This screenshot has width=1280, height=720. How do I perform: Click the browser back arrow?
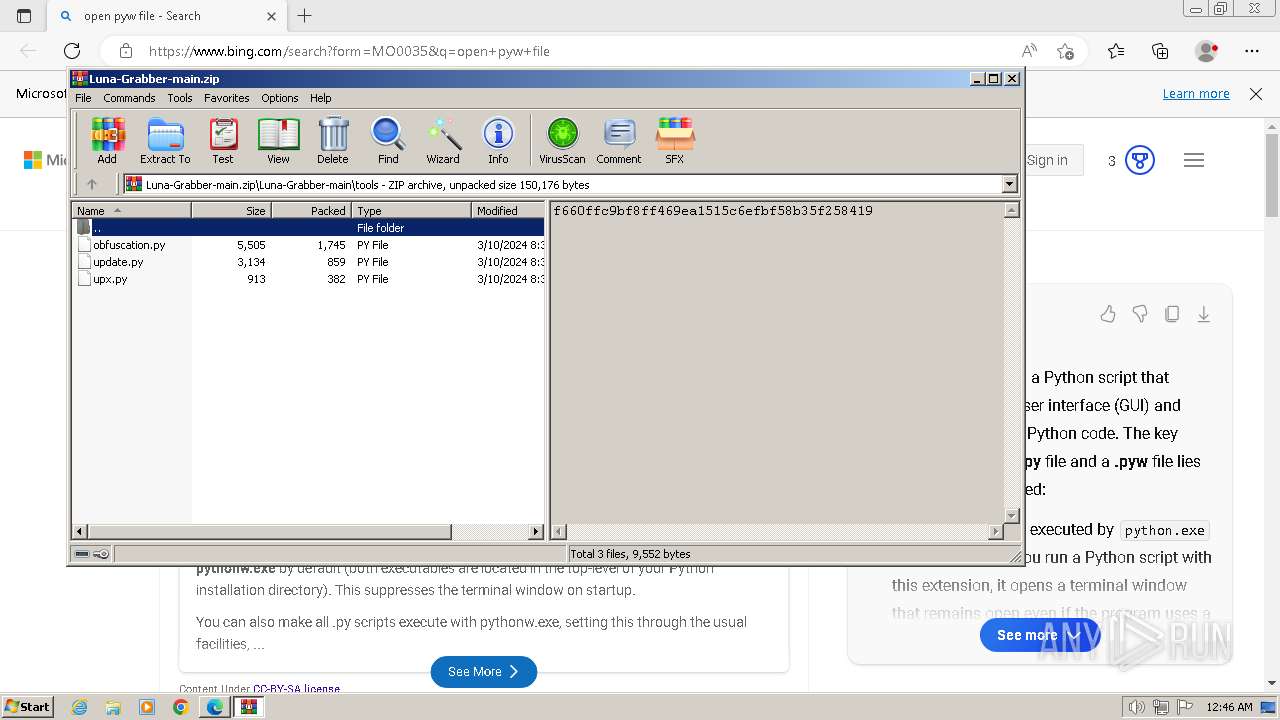coord(28,51)
